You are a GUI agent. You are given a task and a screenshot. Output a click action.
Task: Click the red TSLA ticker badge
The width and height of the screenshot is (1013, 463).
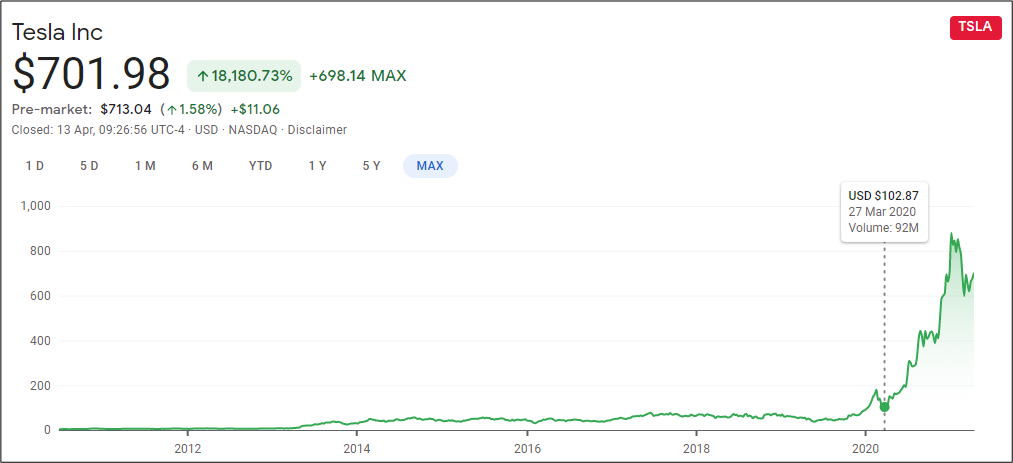(976, 30)
